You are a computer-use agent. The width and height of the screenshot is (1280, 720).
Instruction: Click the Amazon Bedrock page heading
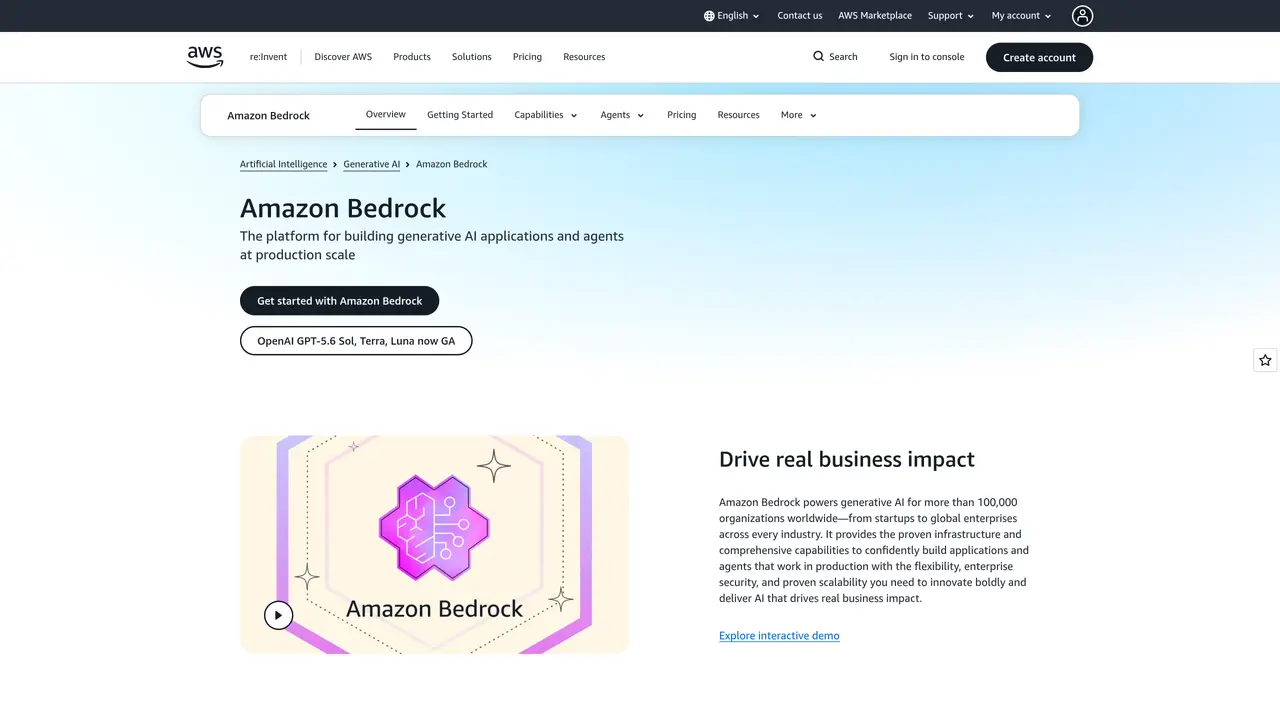click(343, 208)
